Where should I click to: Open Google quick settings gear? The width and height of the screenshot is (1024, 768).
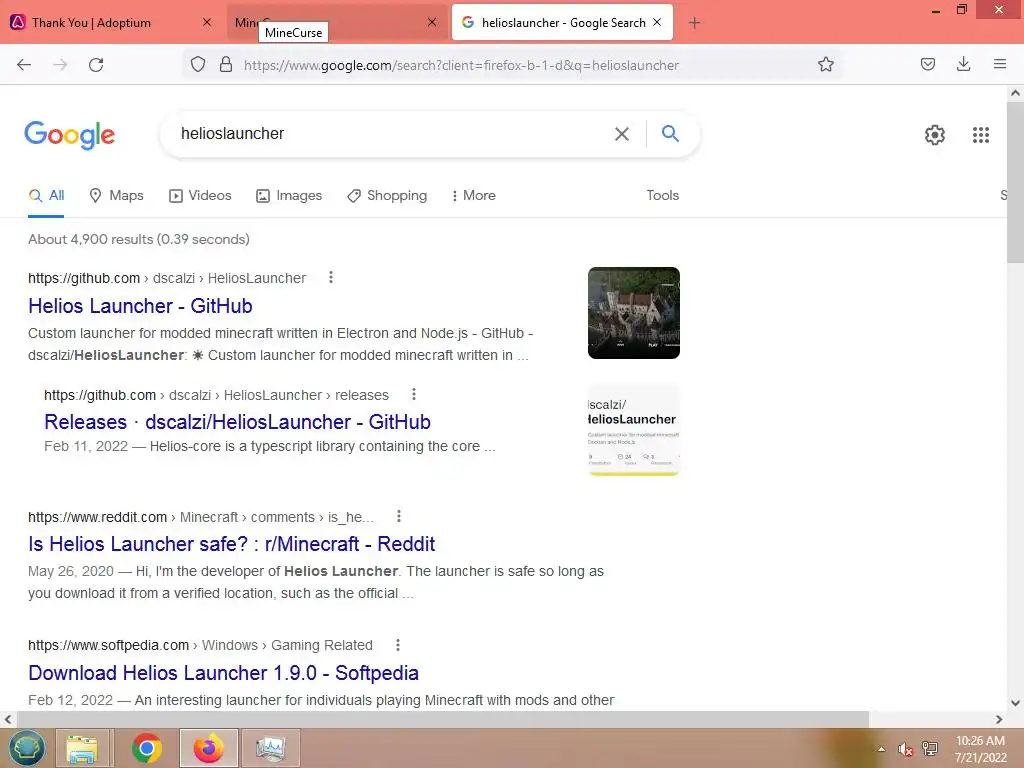pyautogui.click(x=935, y=135)
